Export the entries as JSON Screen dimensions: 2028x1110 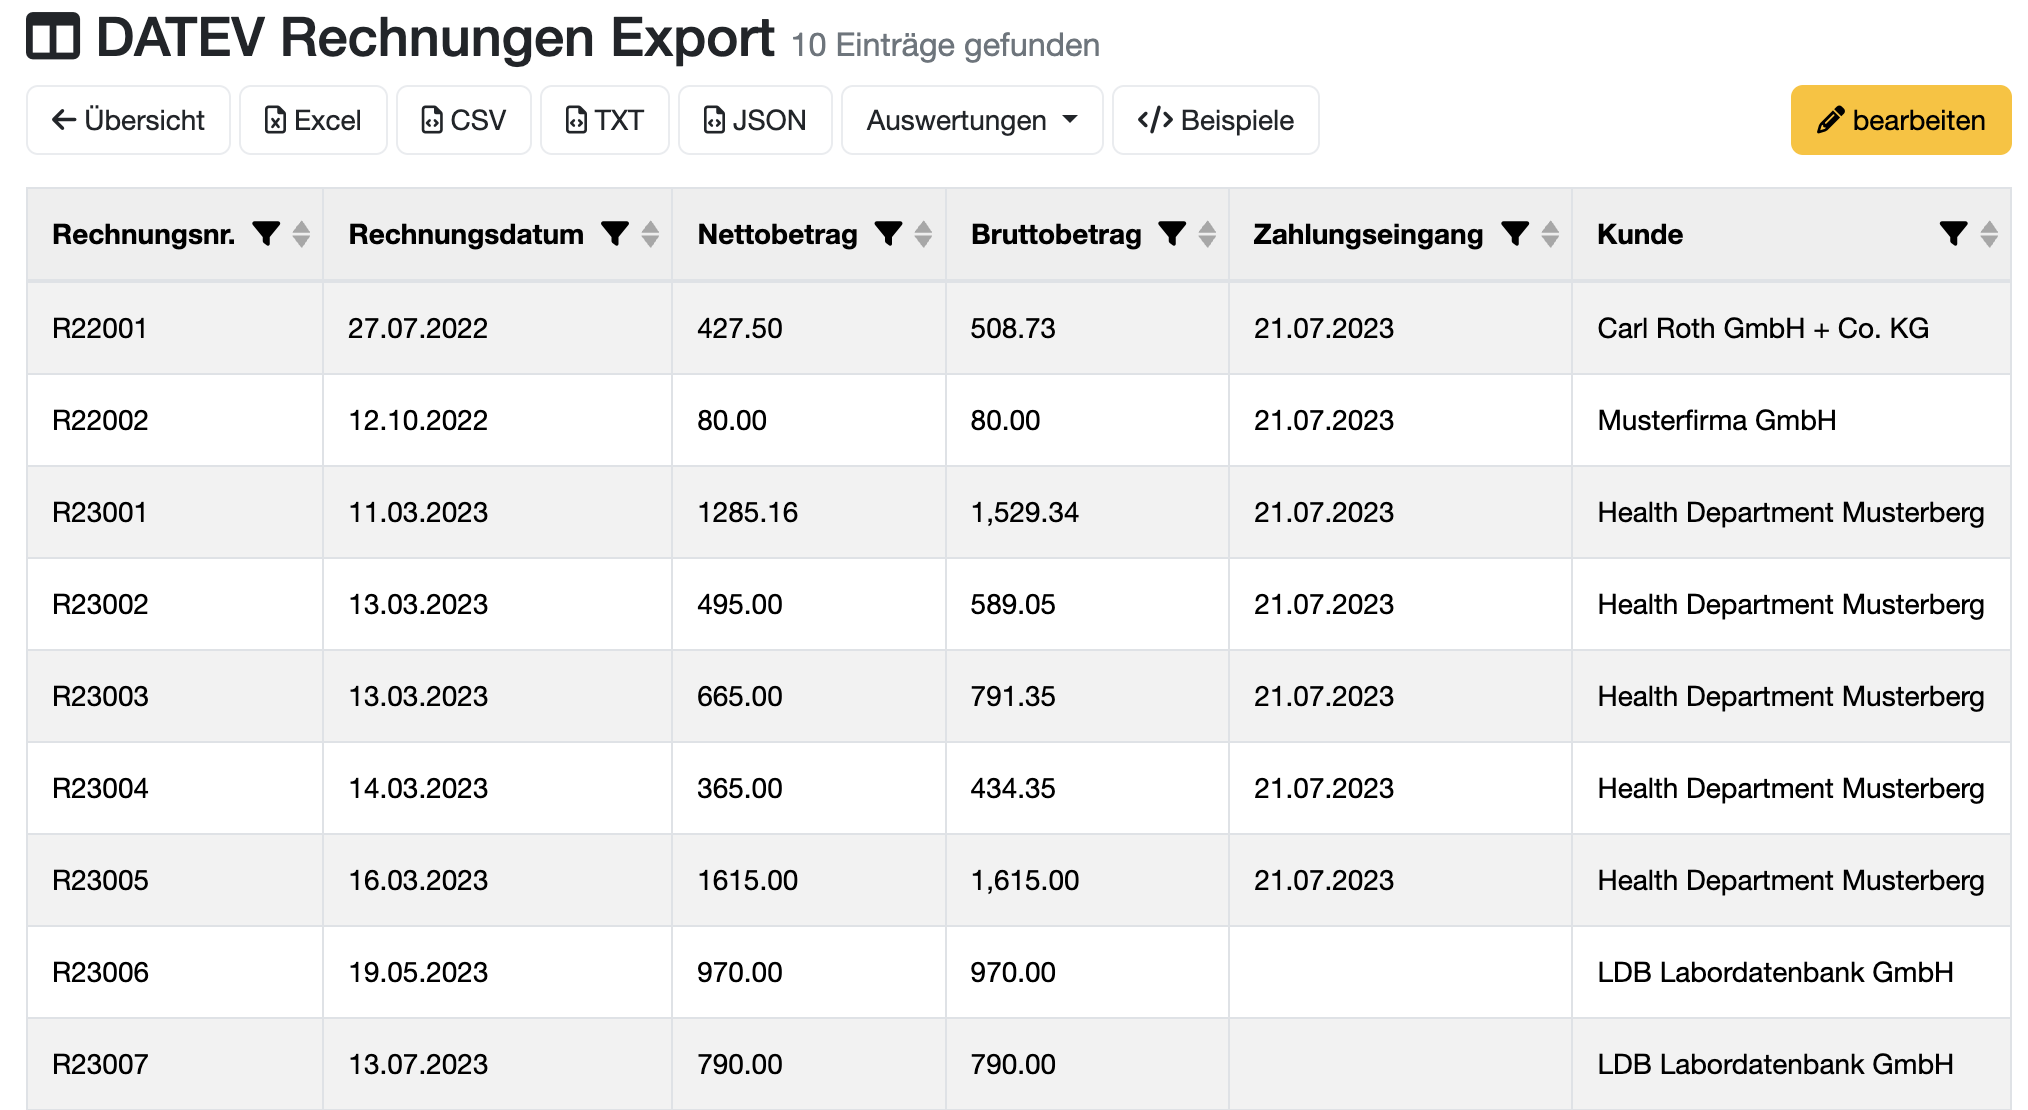pyautogui.click(x=754, y=120)
